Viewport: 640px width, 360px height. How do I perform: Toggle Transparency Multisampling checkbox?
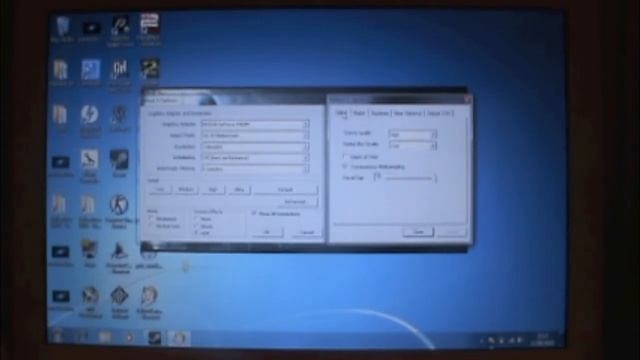click(x=345, y=167)
